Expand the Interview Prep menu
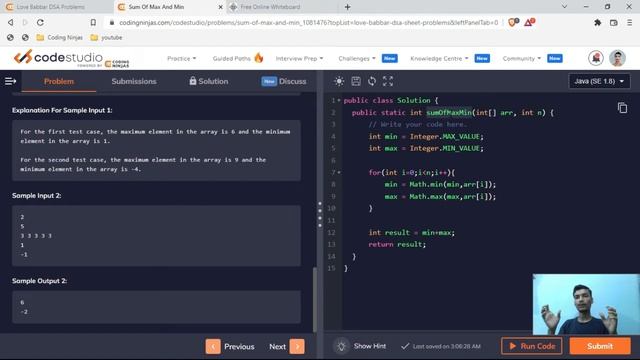 [x=299, y=58]
